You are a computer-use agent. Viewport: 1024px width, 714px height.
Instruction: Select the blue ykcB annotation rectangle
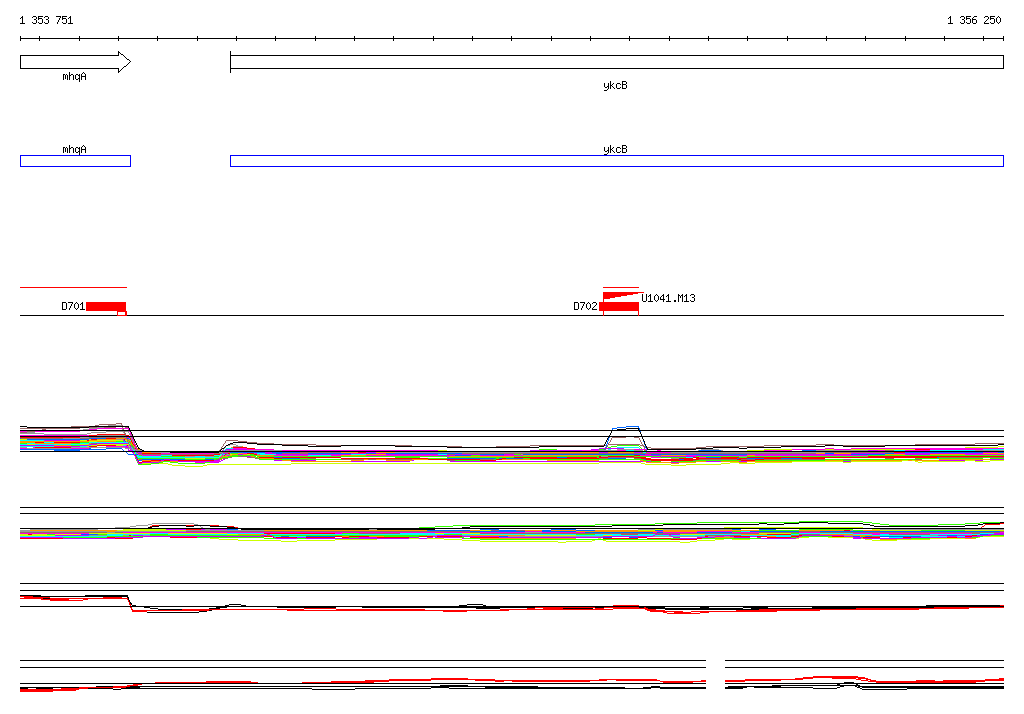click(616, 161)
